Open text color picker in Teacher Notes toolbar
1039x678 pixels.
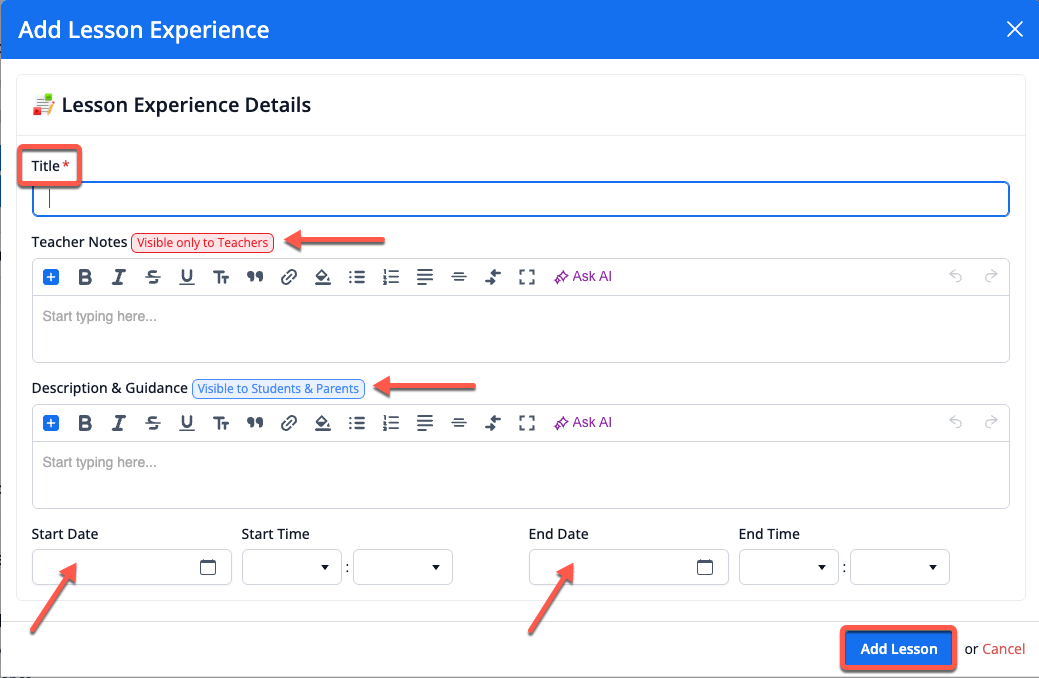[x=323, y=277]
